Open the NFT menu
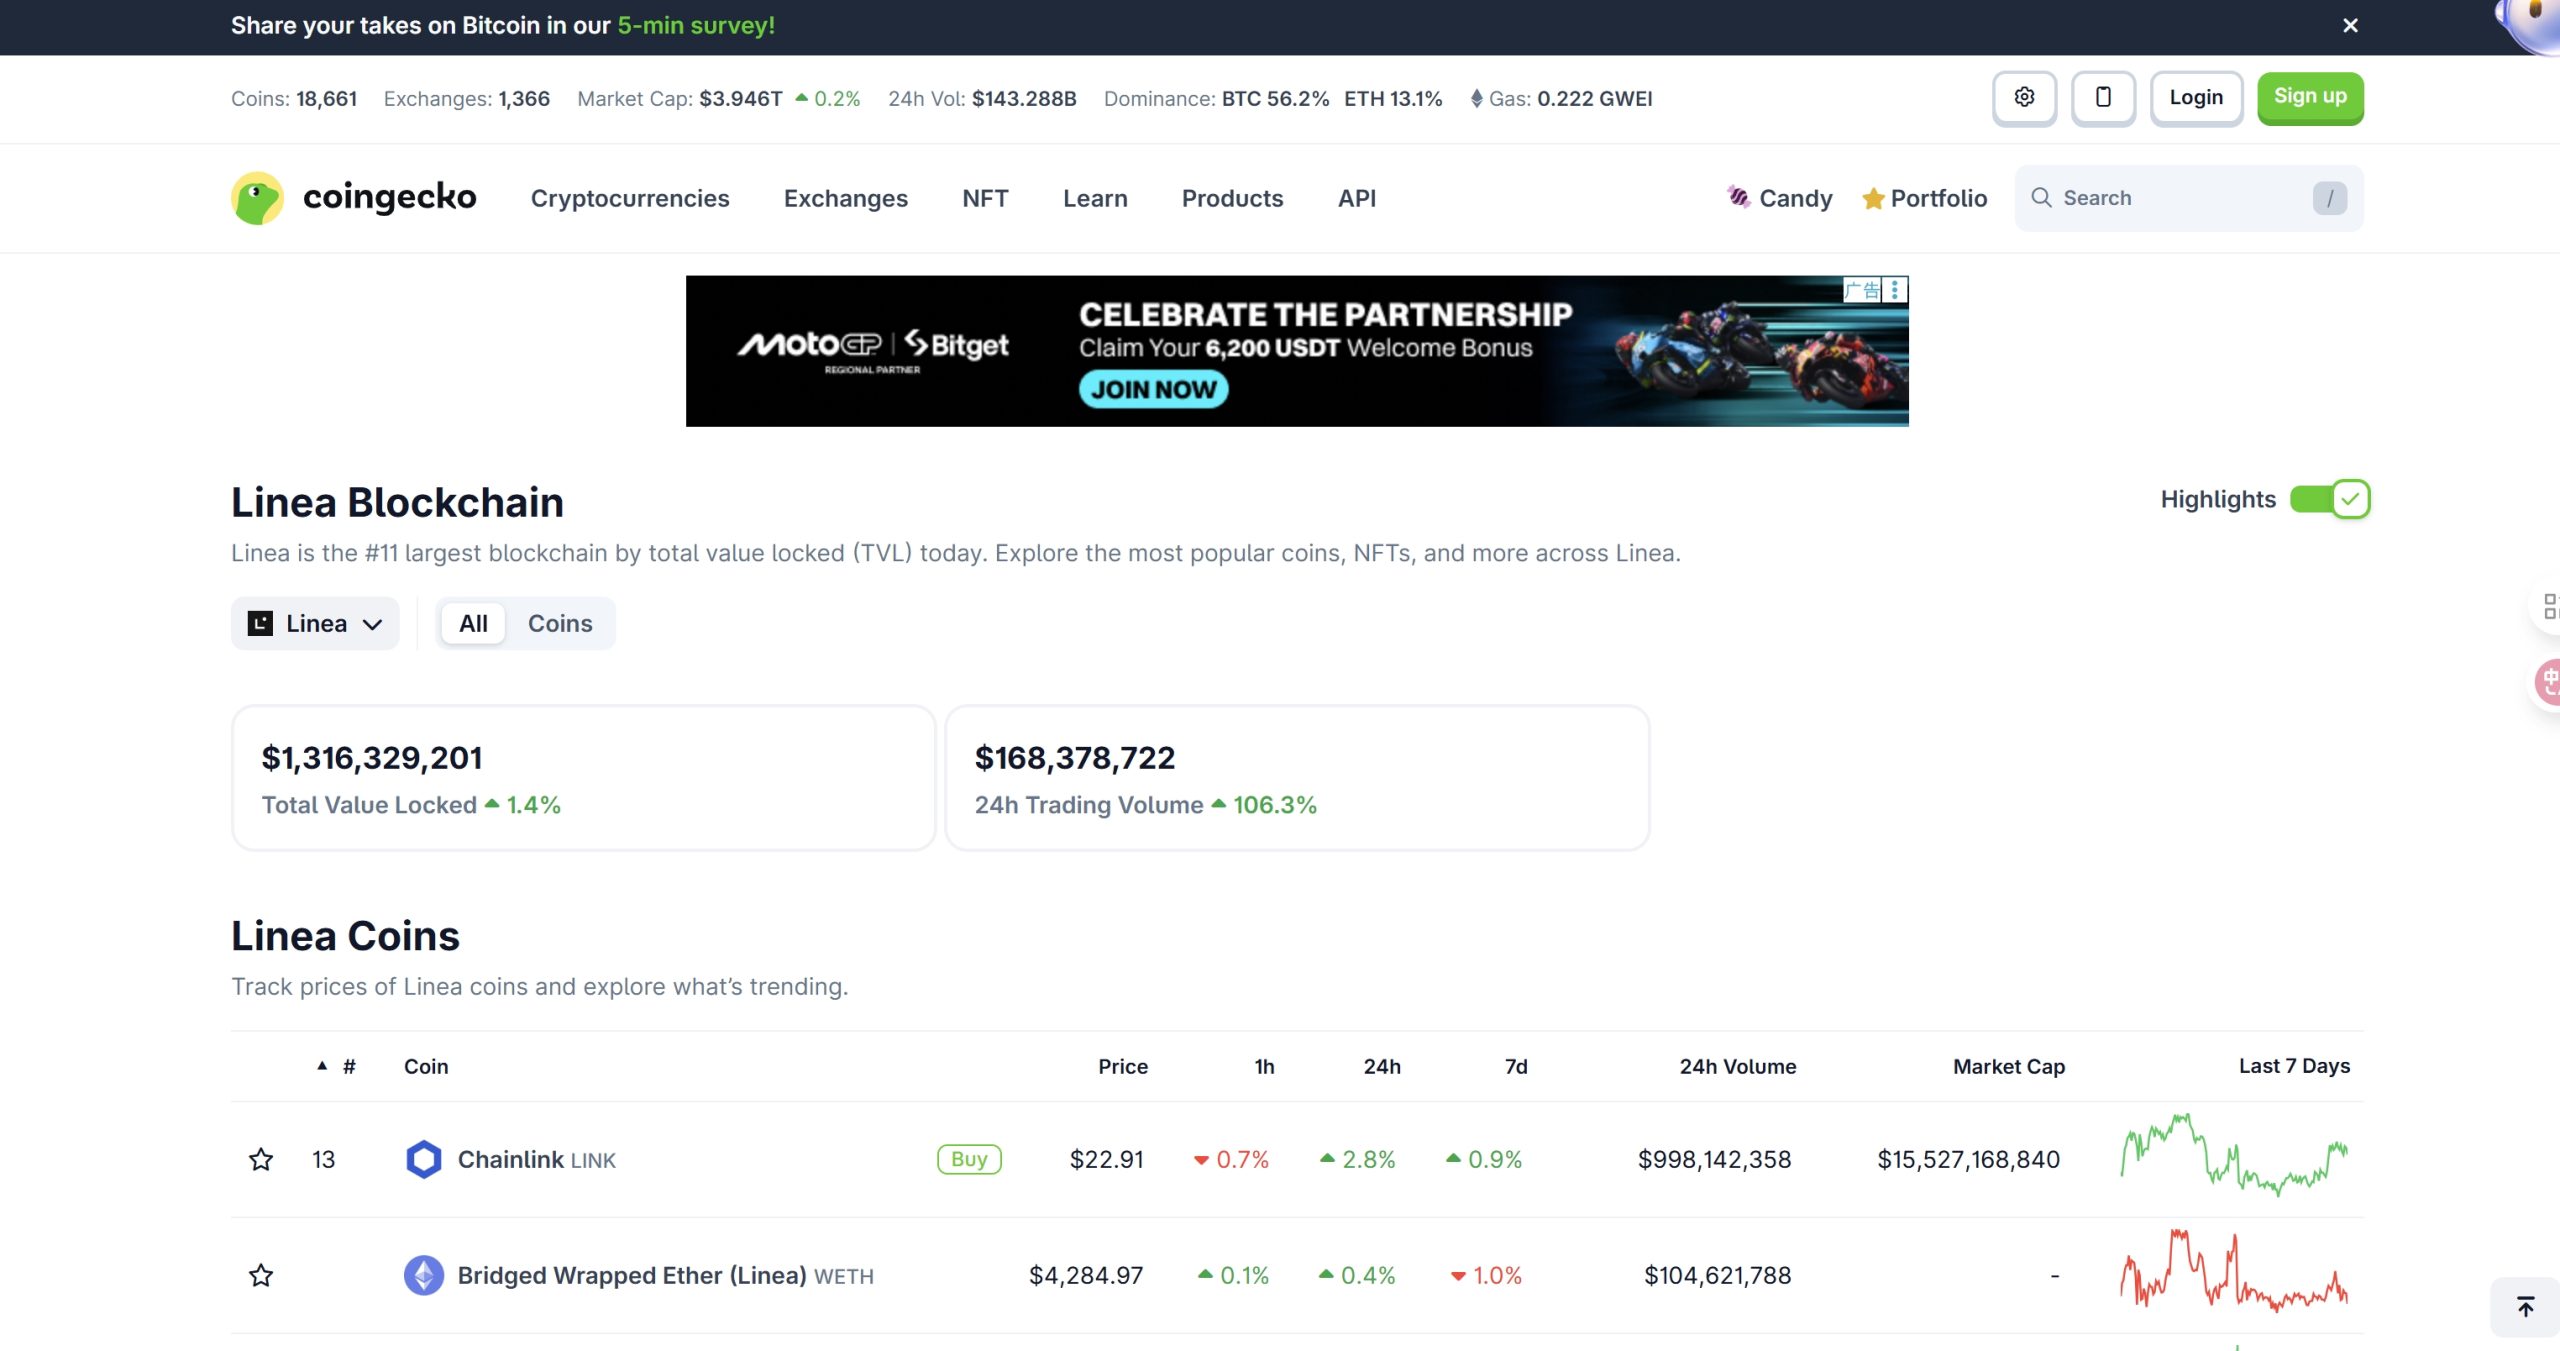2560x1351 pixels. [x=985, y=198]
